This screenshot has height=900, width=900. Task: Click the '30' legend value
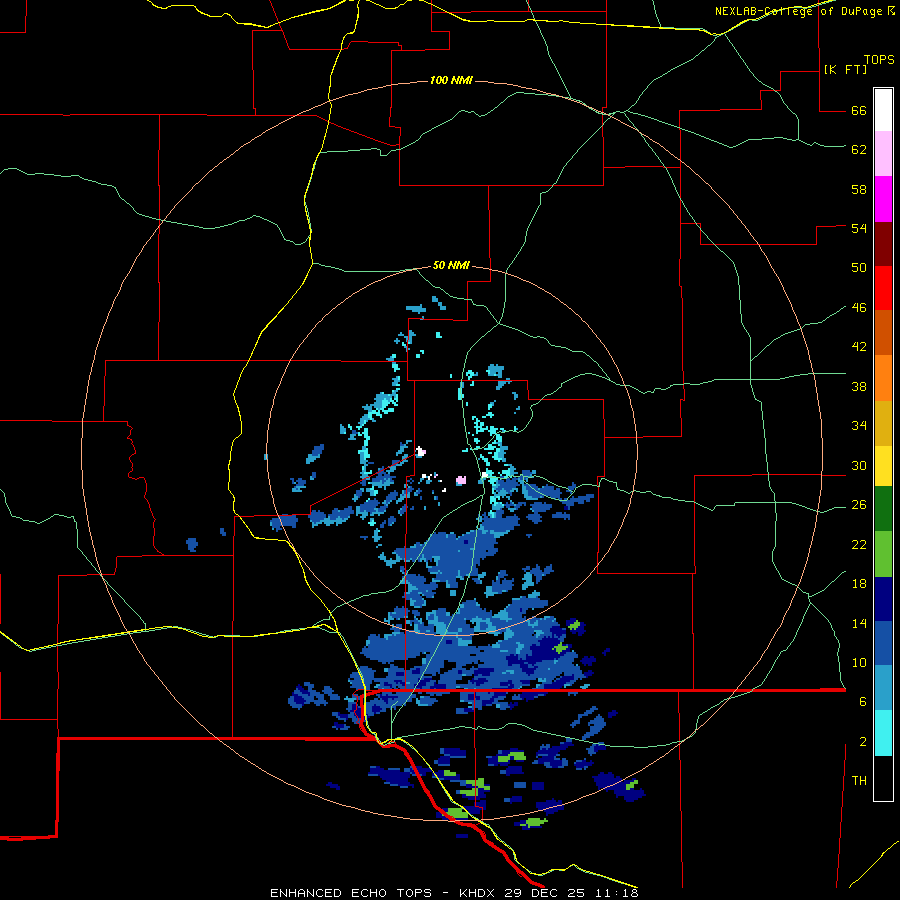tap(859, 465)
